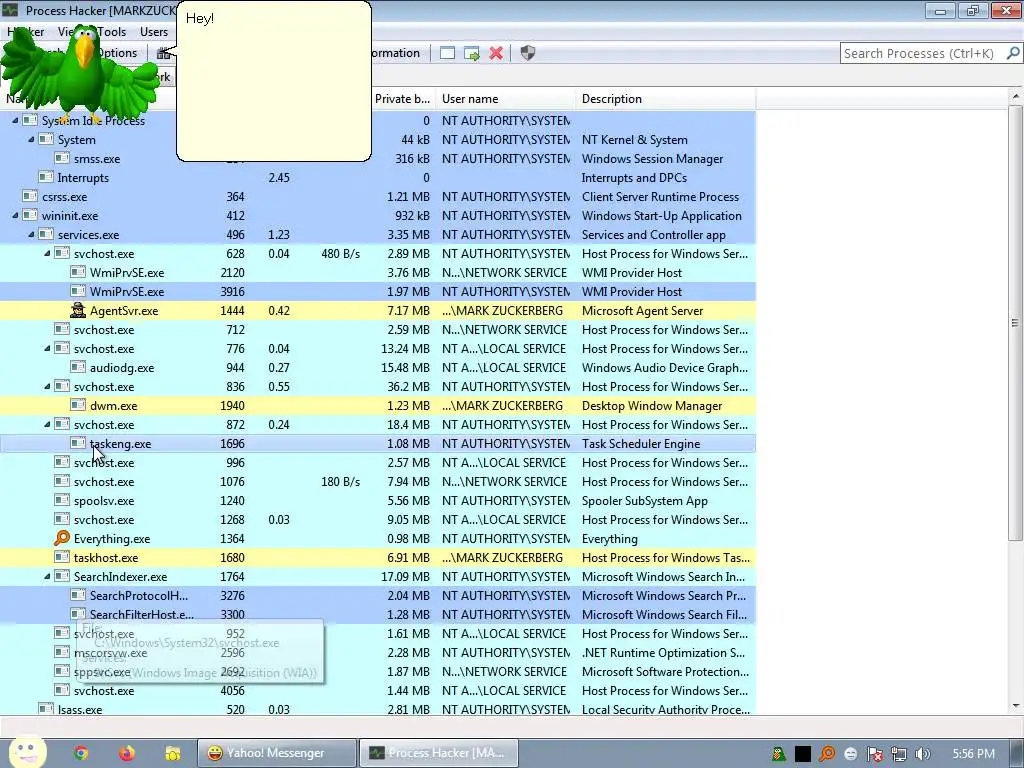The width and height of the screenshot is (1024, 768).
Task: Click the 36.2 MB private bytes value
Action: click(x=408, y=387)
